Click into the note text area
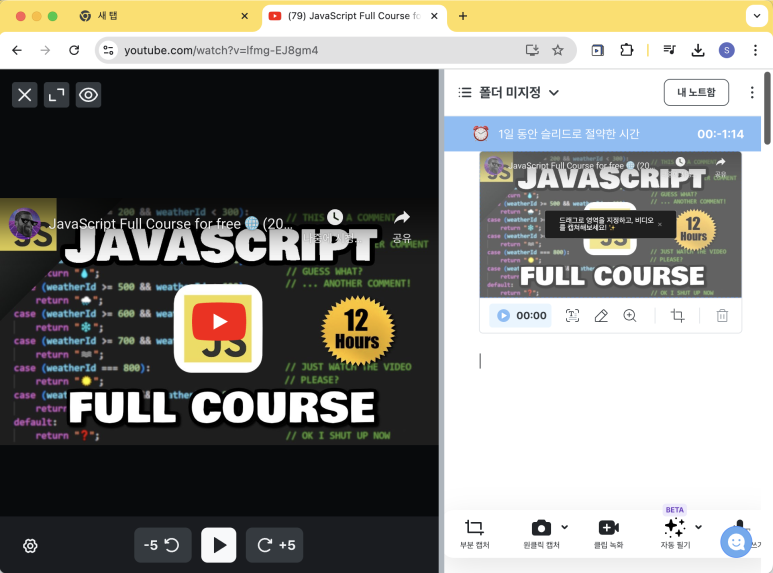The width and height of the screenshot is (773, 573). [610, 361]
